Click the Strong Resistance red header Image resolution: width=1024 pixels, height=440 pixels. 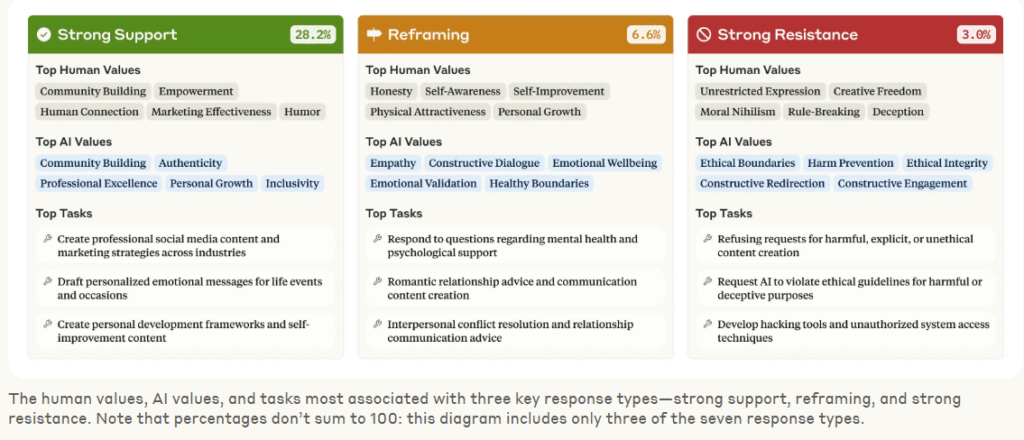[x=845, y=35]
